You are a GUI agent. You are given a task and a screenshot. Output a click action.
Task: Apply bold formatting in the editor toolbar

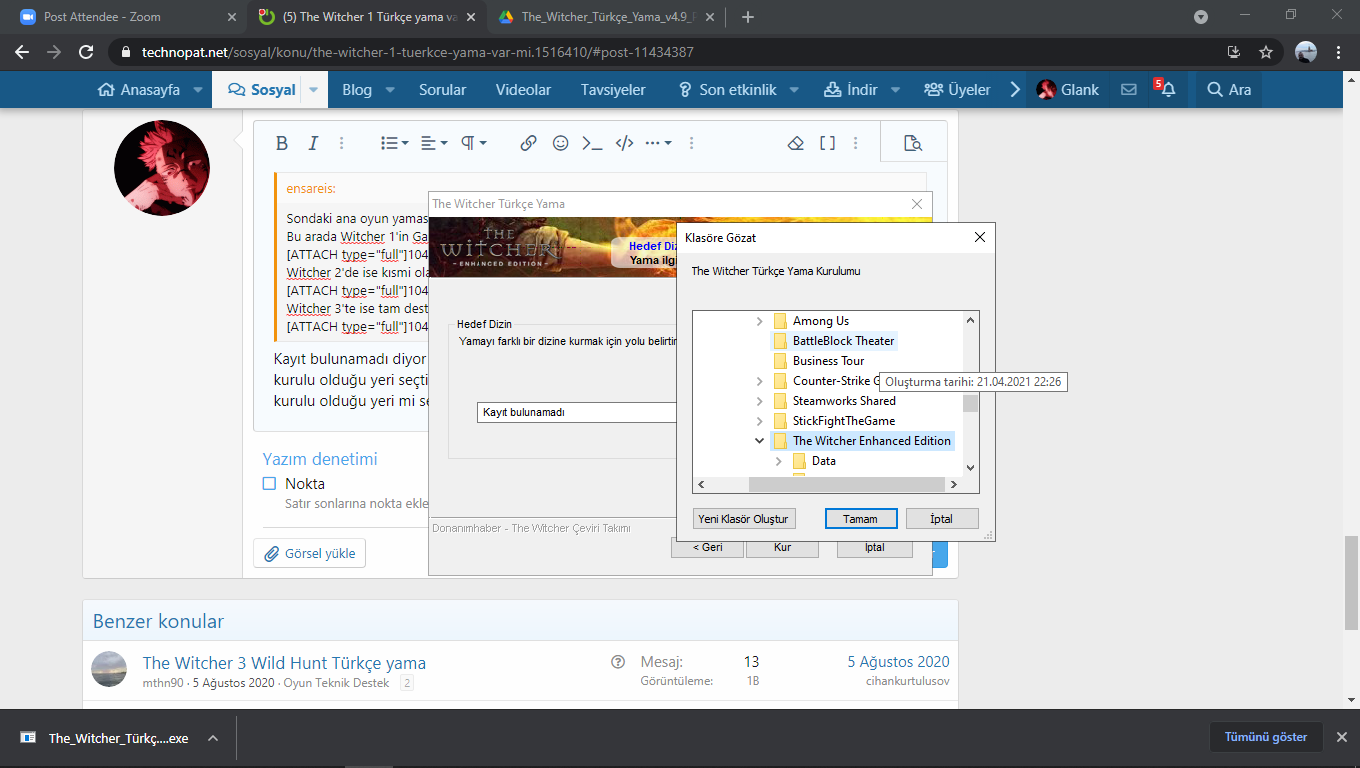tap(282, 143)
